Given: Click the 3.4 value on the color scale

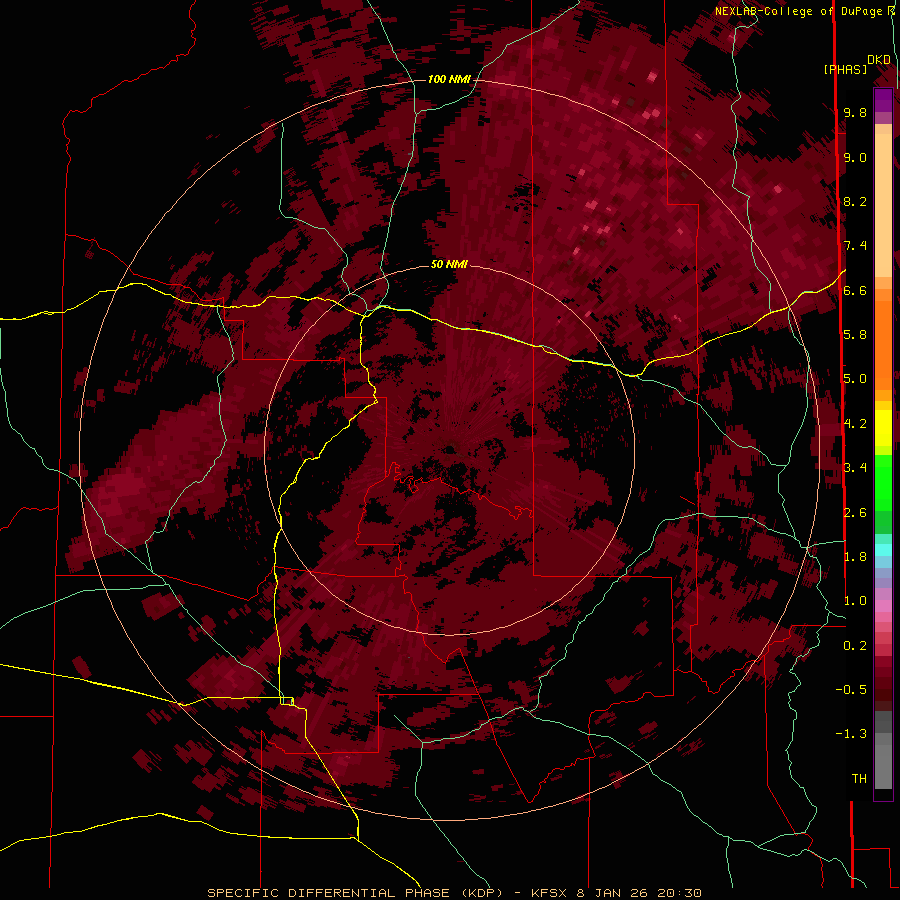Looking at the screenshot, I should point(855,468).
